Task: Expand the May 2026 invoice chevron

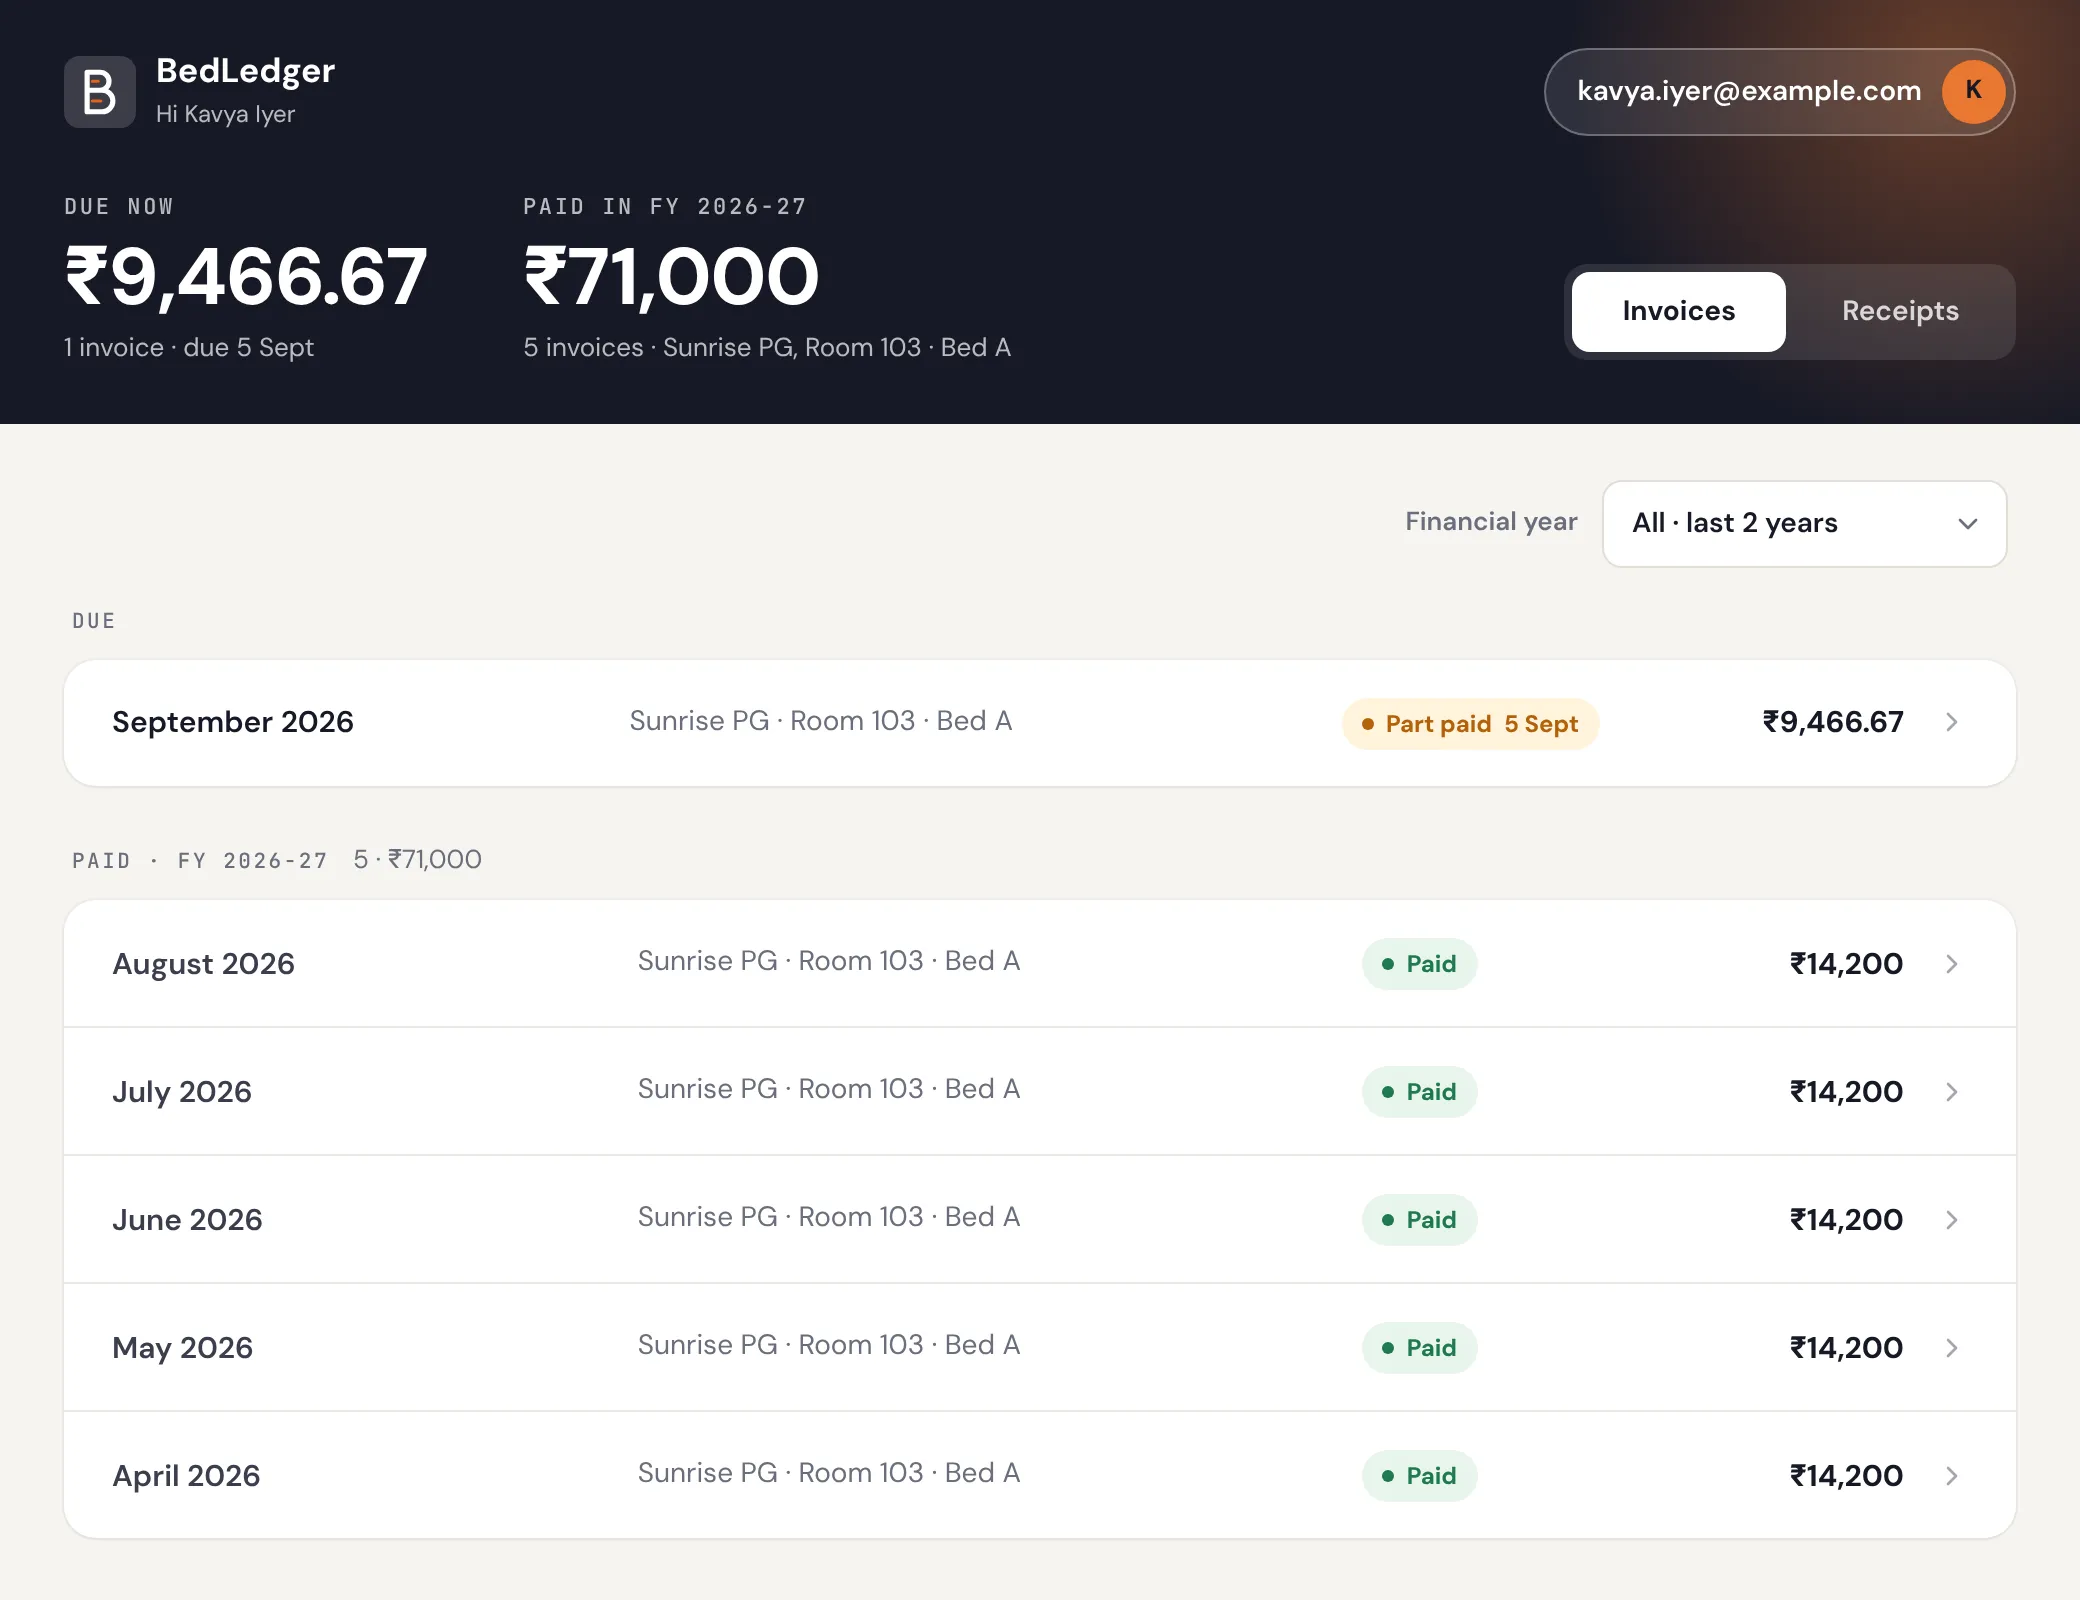Action: [1951, 1348]
